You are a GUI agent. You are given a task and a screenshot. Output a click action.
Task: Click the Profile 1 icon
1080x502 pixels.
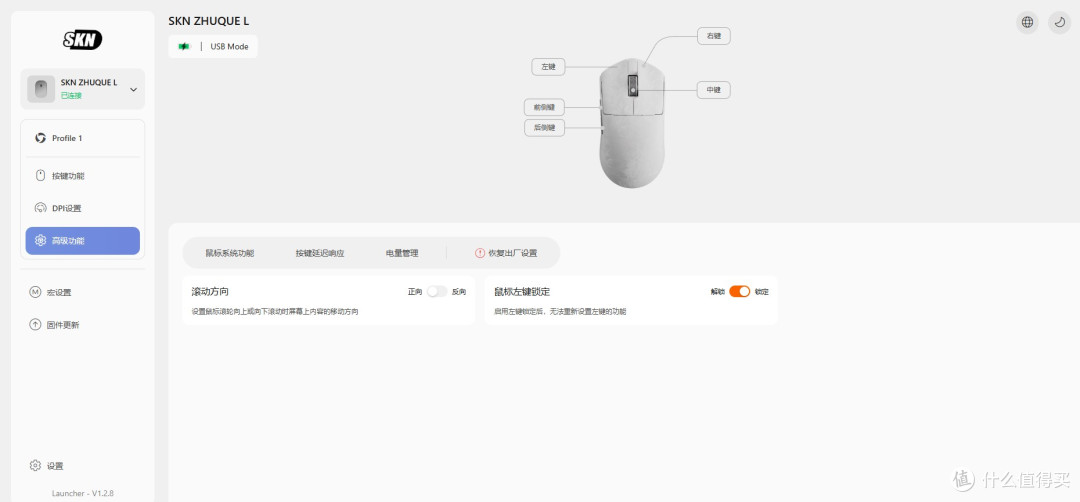(x=40, y=138)
